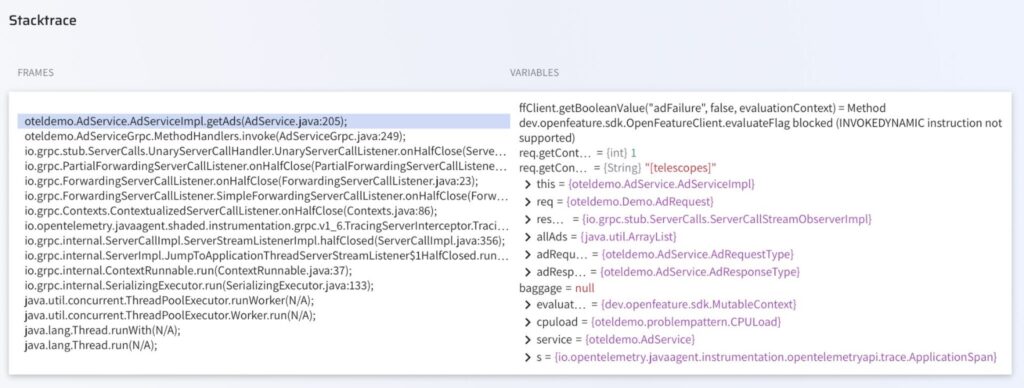Viewport: 1024px width, 388px height.
Task: Click the oteldemo.Demo.AdRequest value
Action: coord(640,202)
